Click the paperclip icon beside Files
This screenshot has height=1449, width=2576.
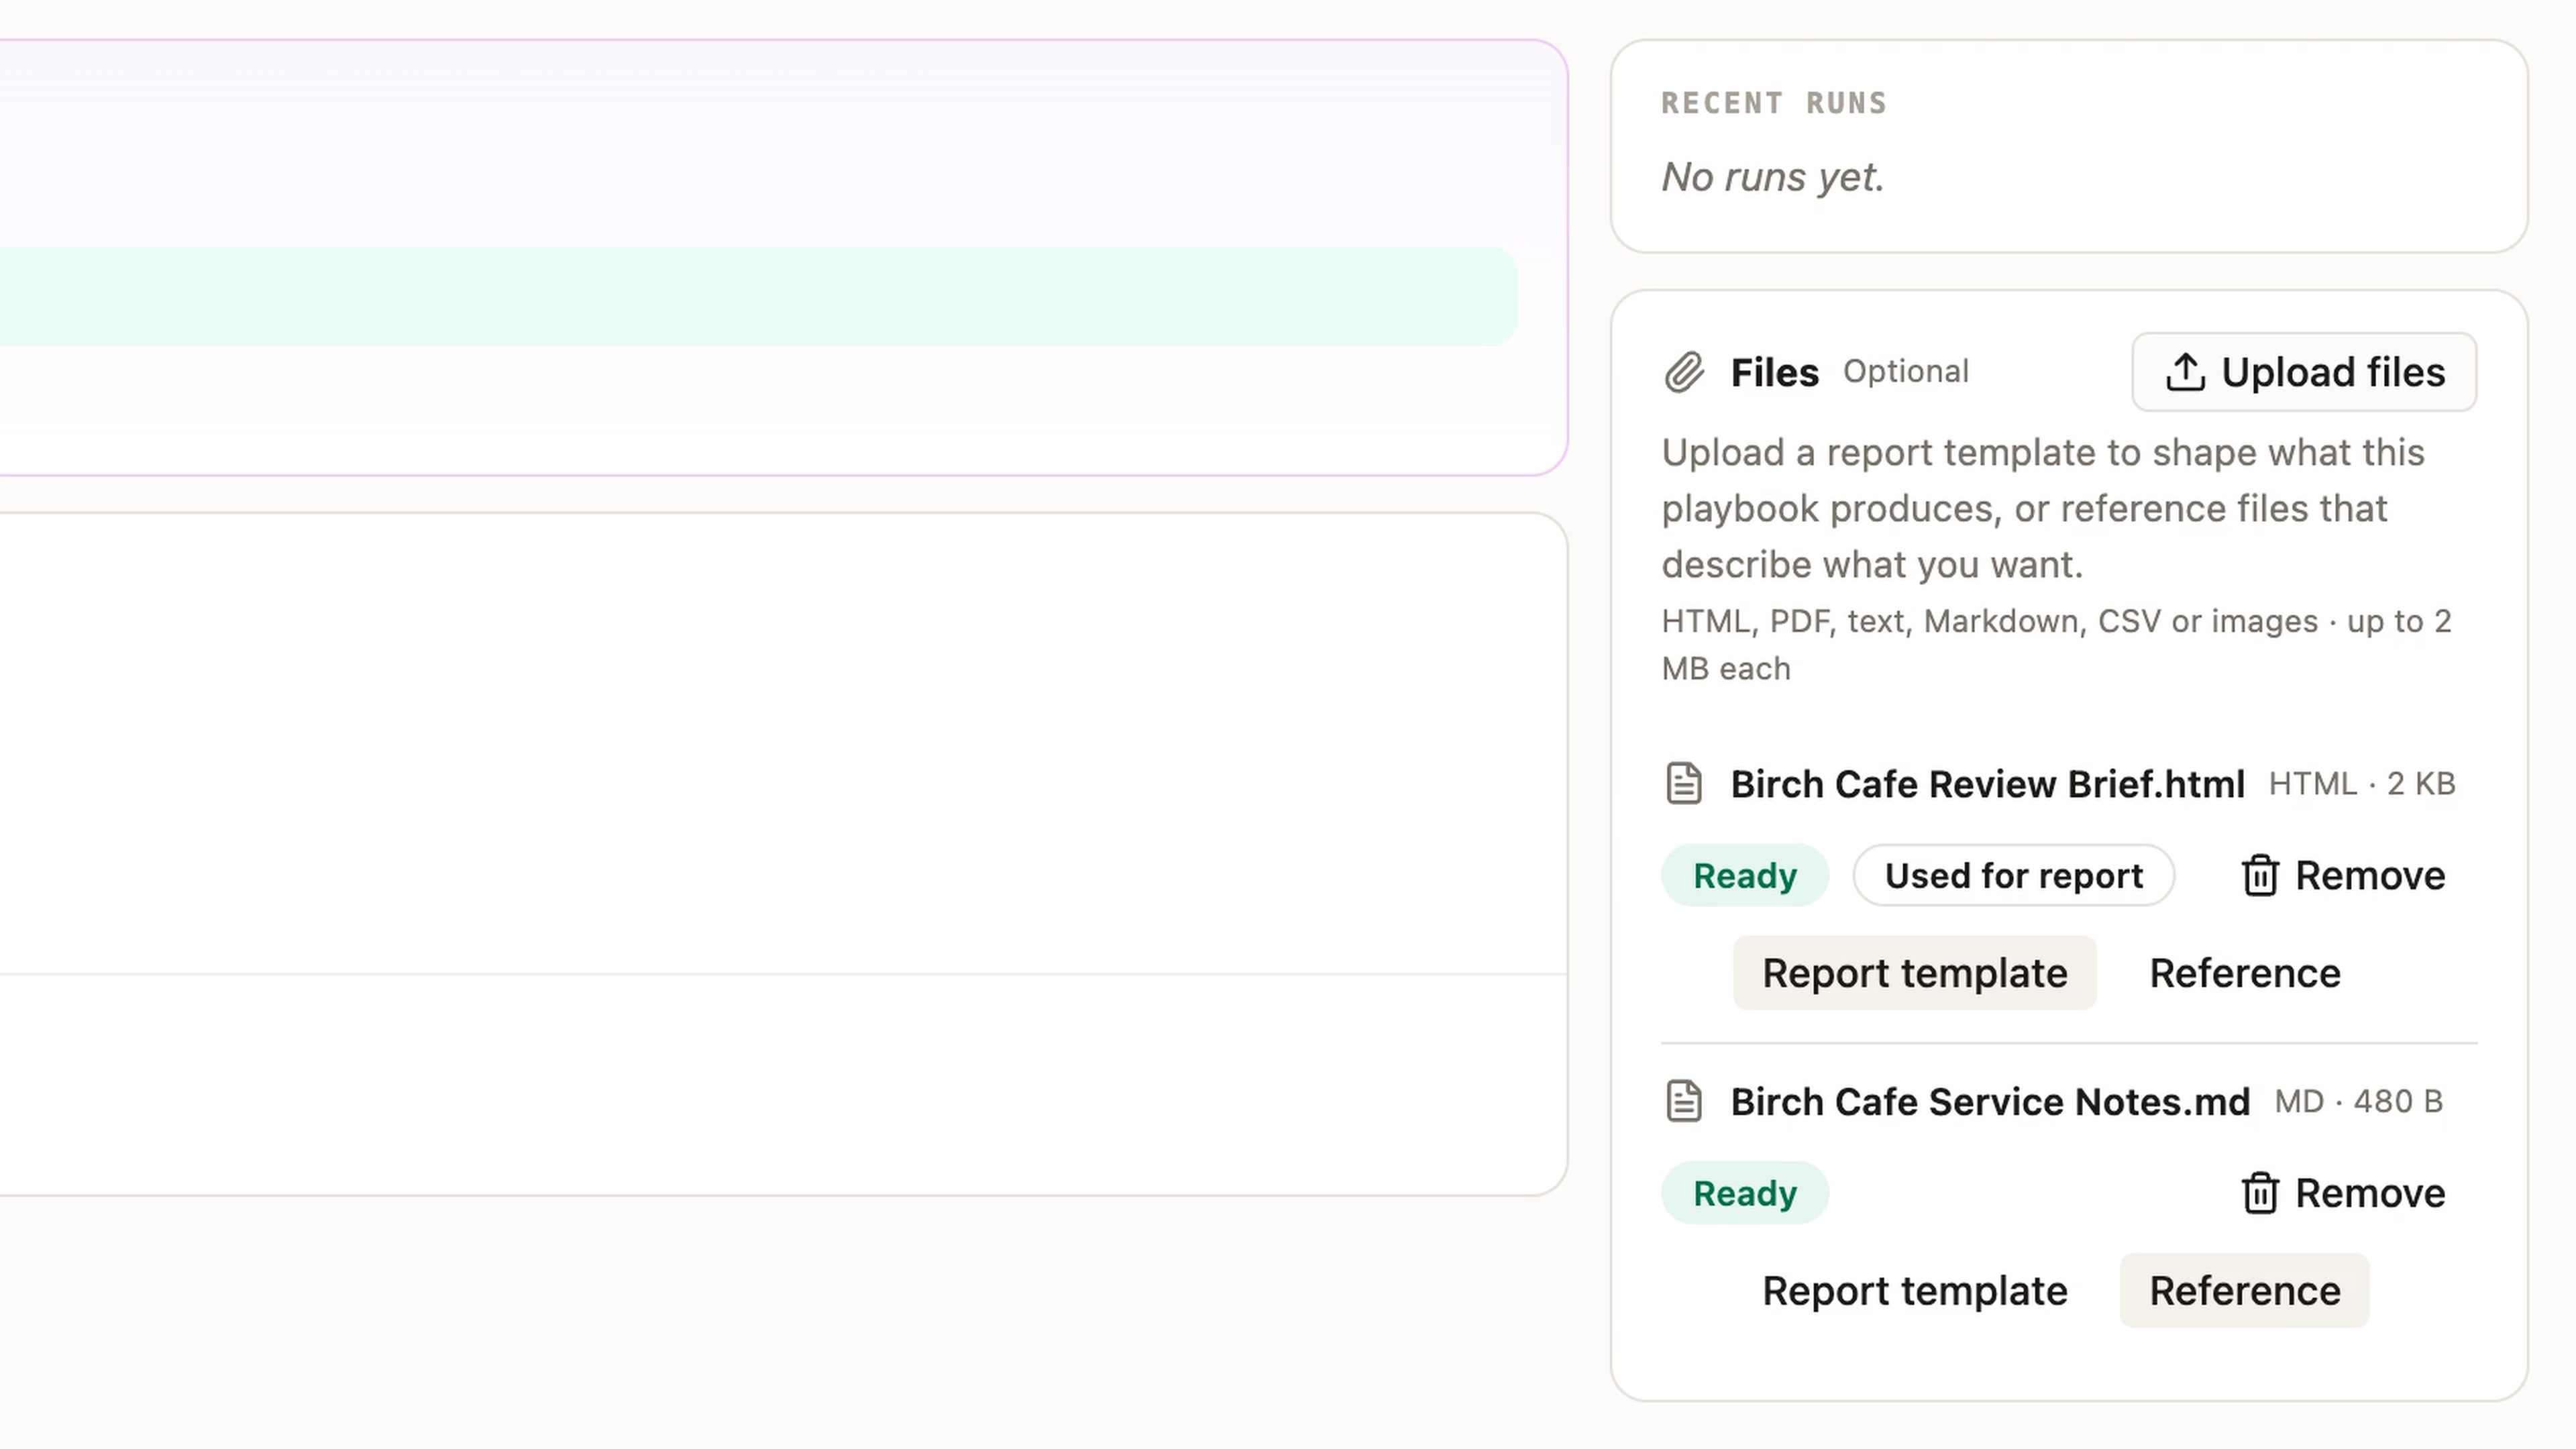1684,372
